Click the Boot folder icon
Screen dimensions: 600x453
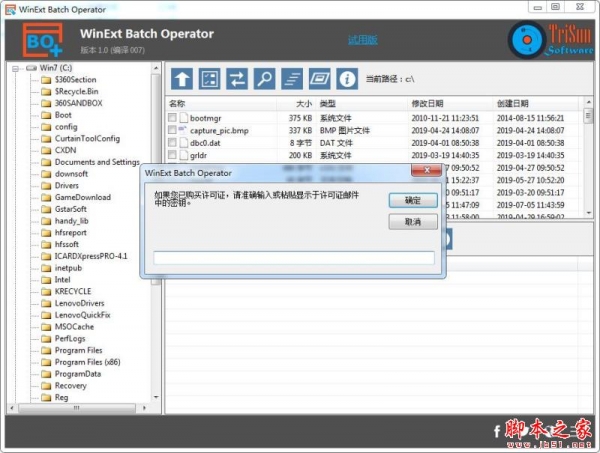[46, 115]
